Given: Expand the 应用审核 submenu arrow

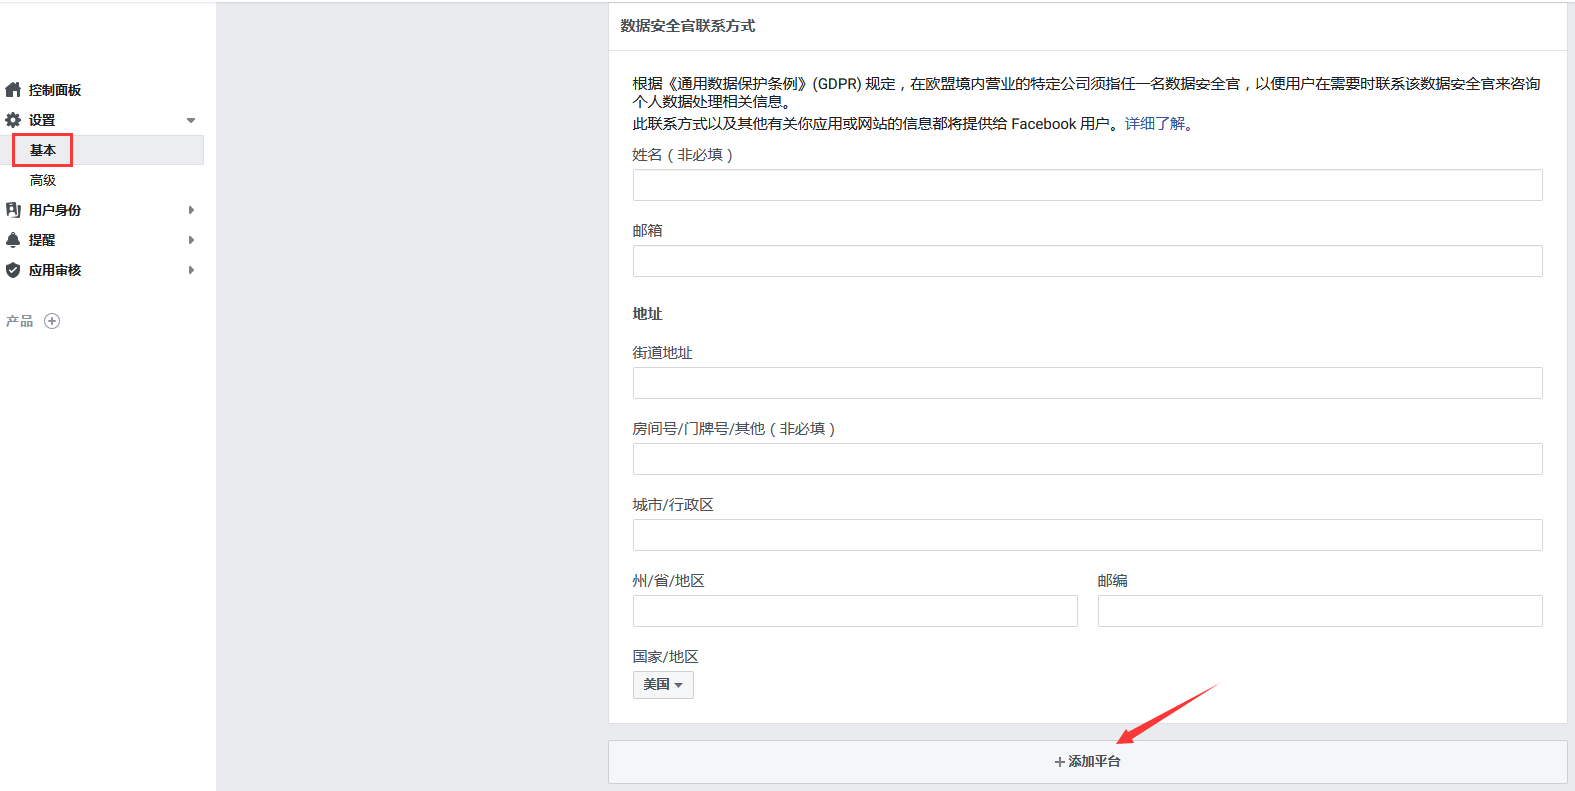Looking at the screenshot, I should 191,270.
